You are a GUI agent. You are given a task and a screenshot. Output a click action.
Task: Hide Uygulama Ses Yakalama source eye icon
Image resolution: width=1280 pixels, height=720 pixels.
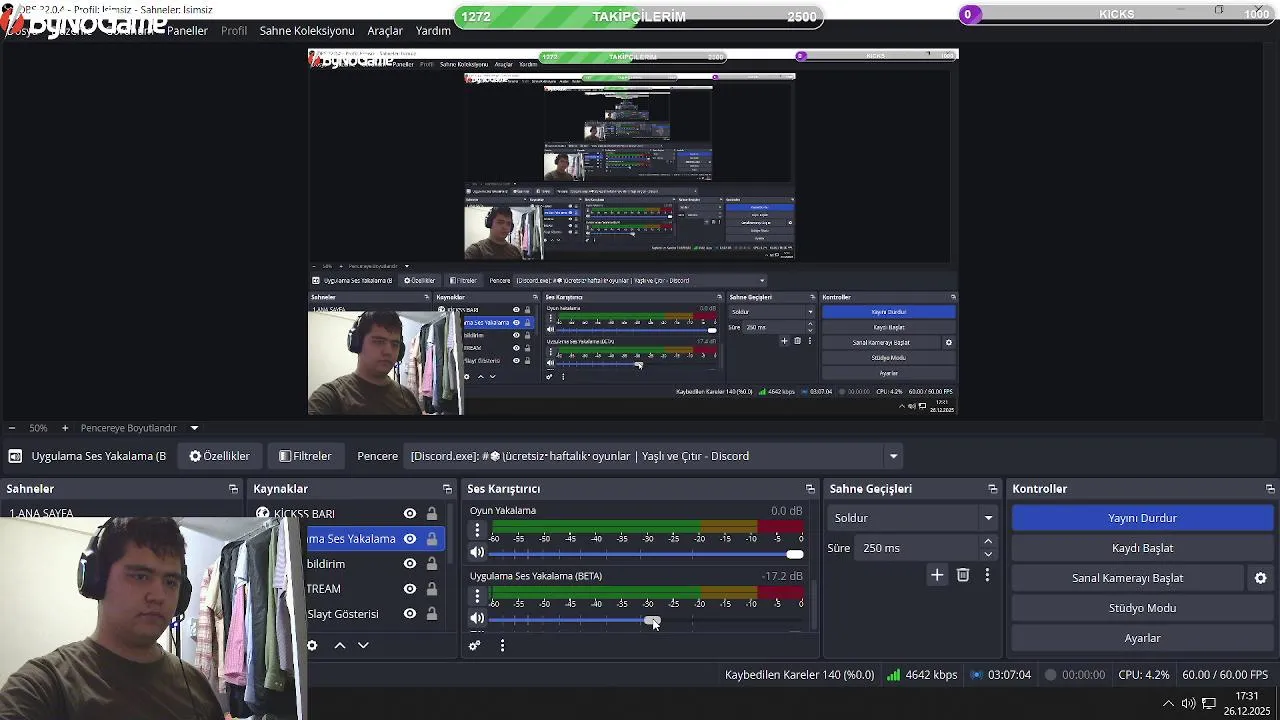pyautogui.click(x=410, y=539)
